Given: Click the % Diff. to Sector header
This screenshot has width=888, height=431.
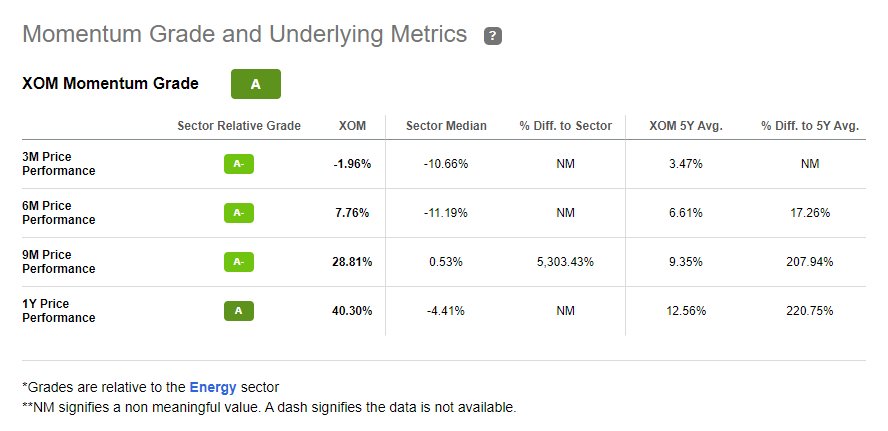Looking at the screenshot, I should pyautogui.click(x=566, y=126).
